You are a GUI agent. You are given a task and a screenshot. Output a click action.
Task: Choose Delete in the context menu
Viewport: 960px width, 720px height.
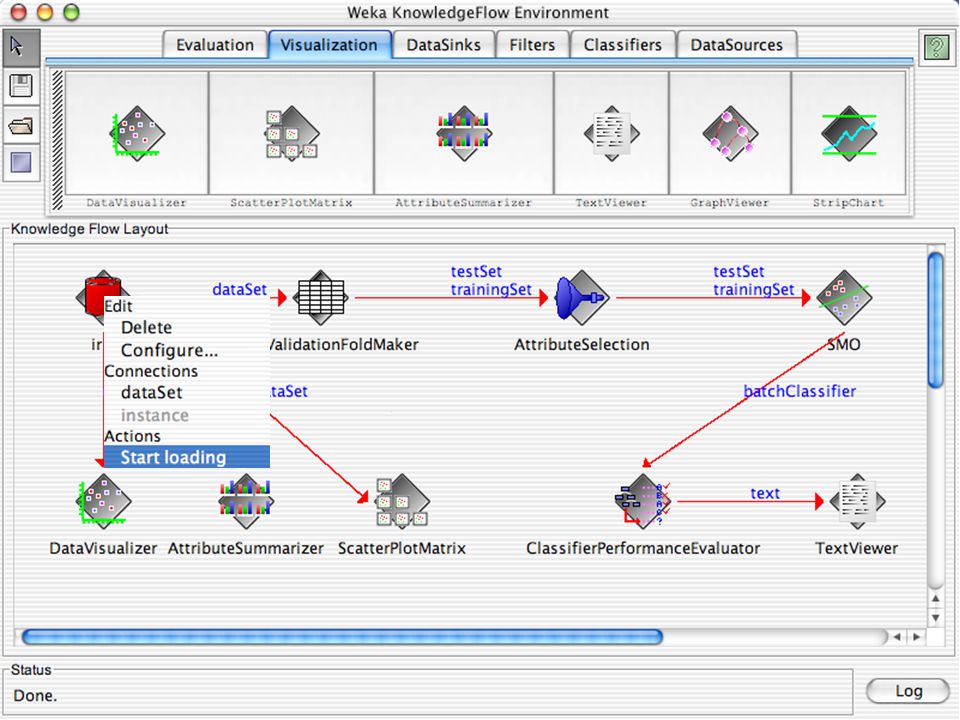pyautogui.click(x=187, y=328)
